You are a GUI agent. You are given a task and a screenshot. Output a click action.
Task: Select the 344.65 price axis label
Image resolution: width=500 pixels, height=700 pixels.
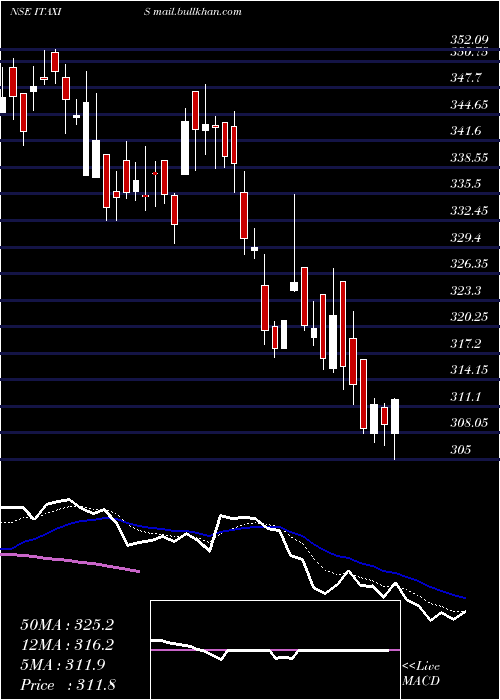pyautogui.click(x=469, y=105)
